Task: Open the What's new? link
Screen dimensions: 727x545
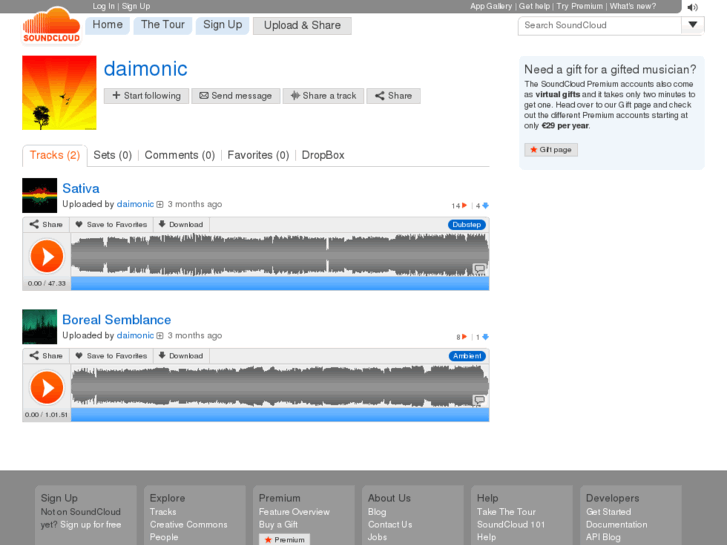Action: (633, 6)
